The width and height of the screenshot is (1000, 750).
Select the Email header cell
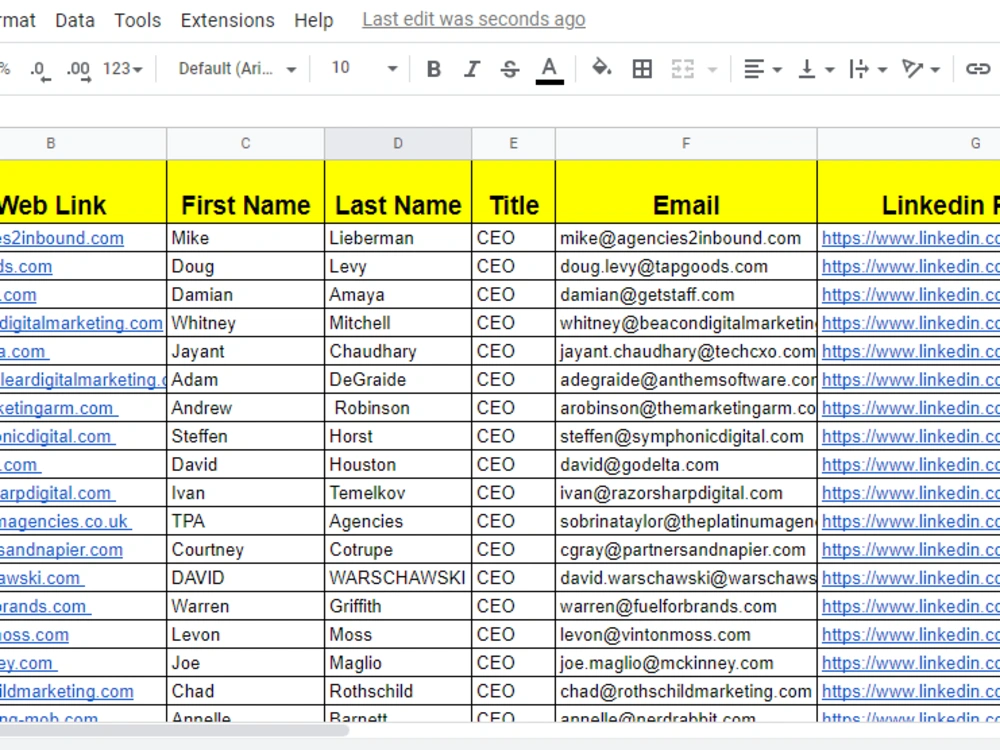(686, 191)
